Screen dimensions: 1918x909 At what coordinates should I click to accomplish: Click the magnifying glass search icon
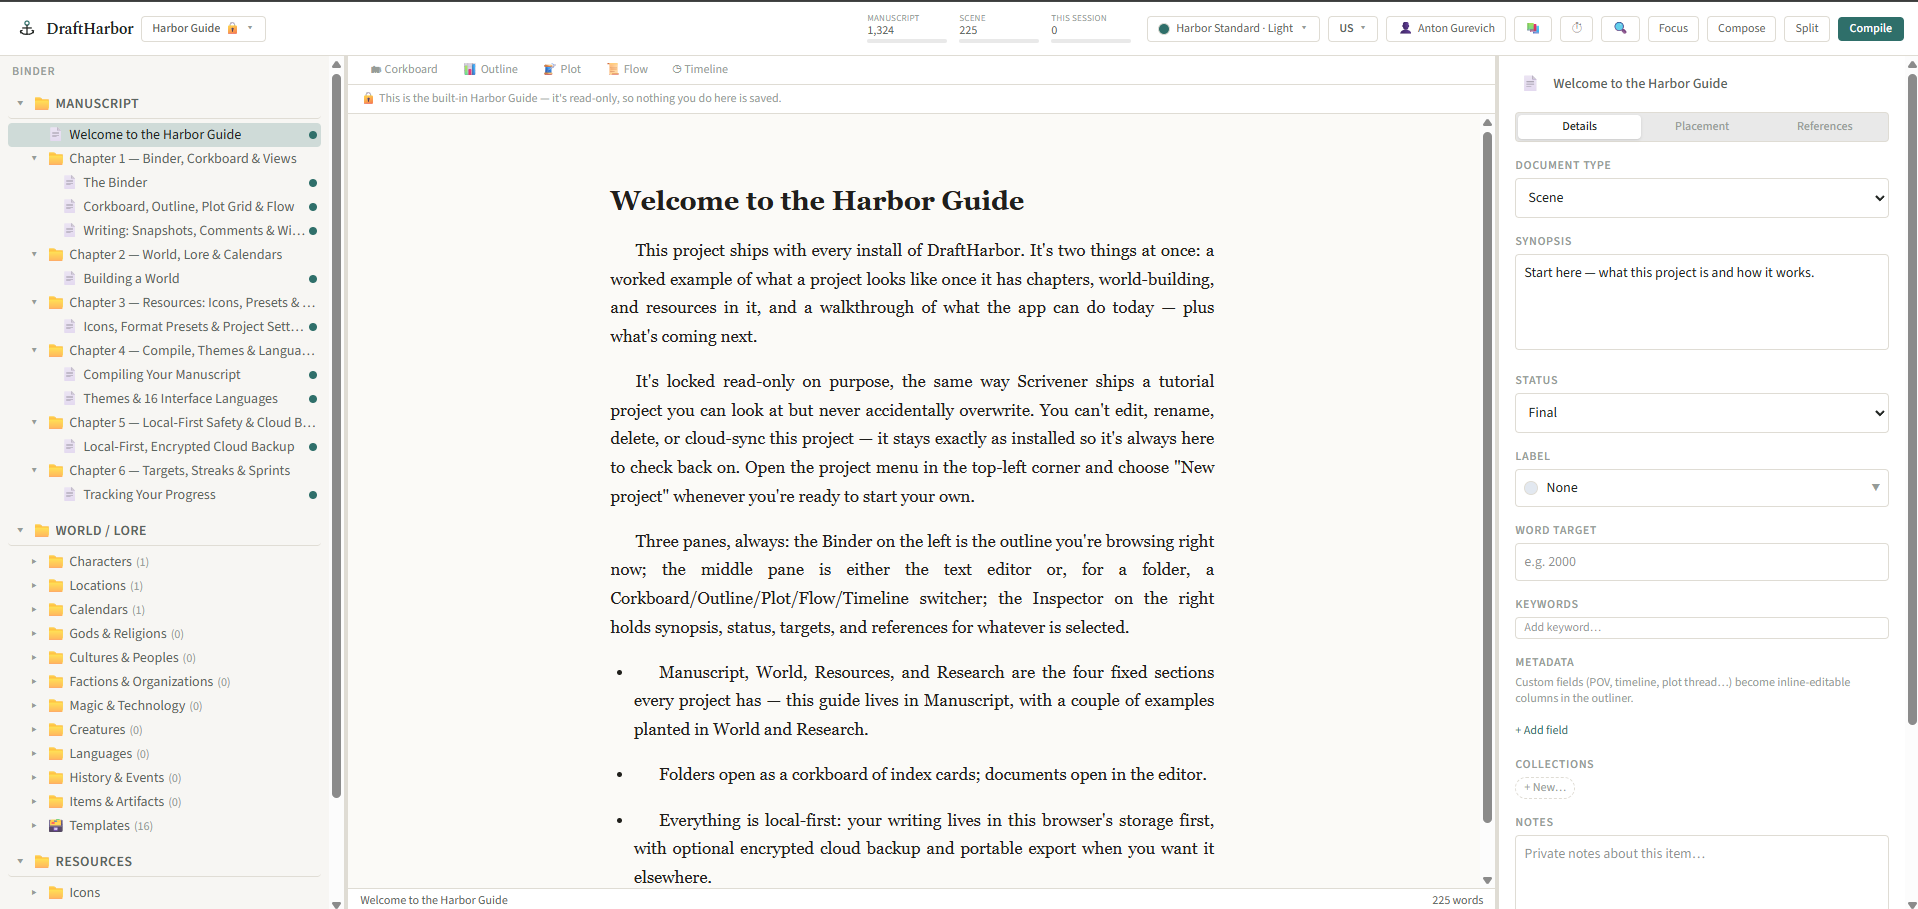[x=1620, y=28]
